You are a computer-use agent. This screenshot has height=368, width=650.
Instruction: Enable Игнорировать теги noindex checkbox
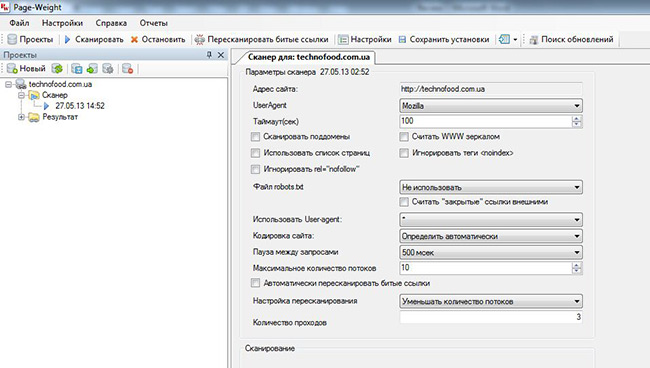[404, 153]
